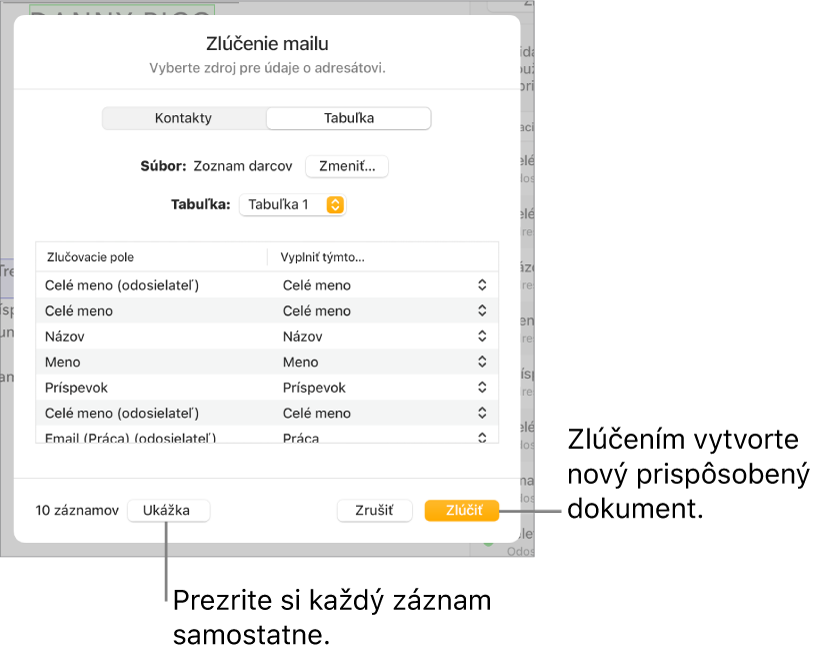Select the Vyplniť týmto... column header
This screenshot has height=660, width=827.
322,257
